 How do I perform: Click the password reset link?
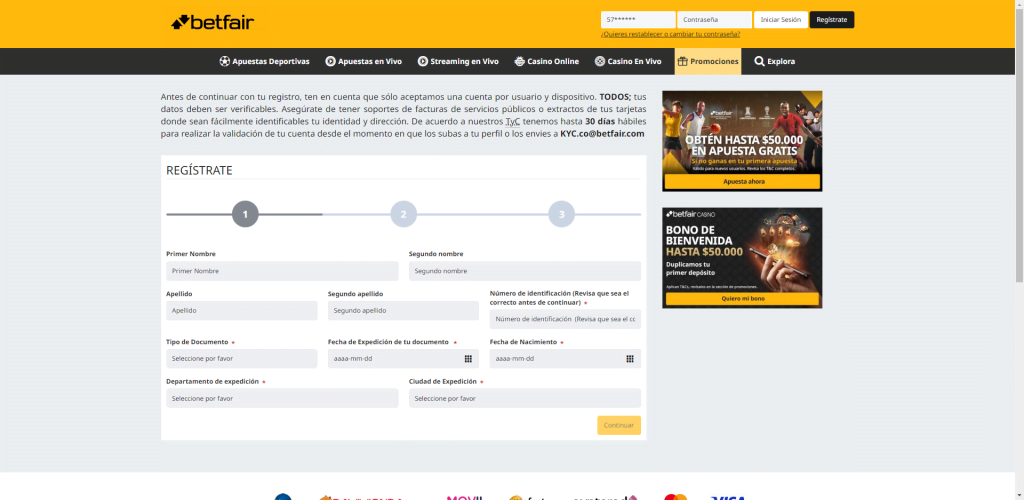point(670,34)
